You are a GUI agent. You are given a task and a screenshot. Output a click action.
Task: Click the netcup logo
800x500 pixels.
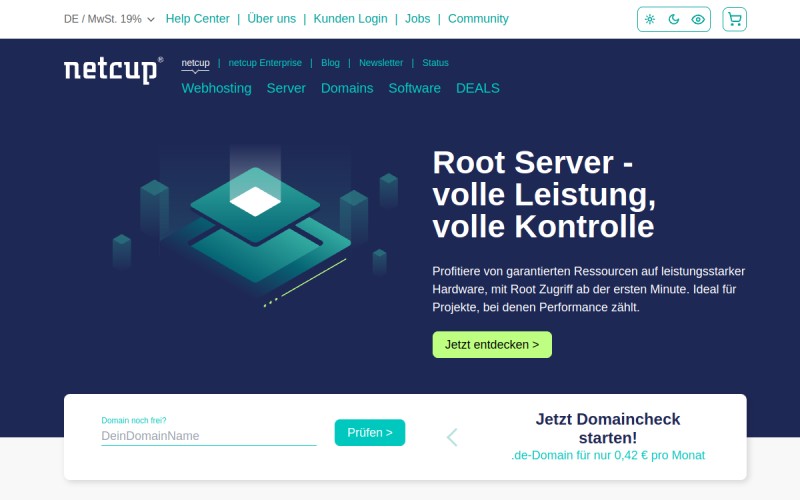(x=113, y=70)
